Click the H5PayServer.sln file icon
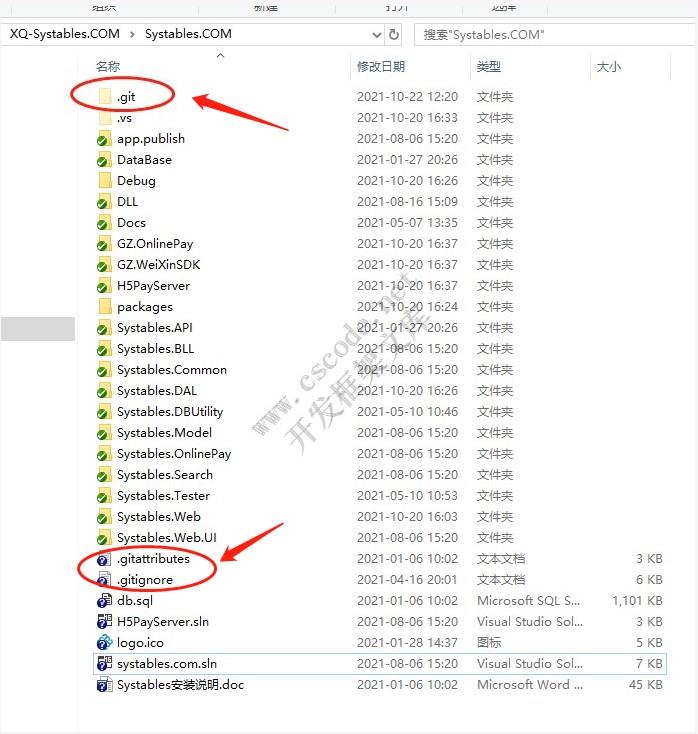Viewport: 698px width, 734px height. pos(104,622)
